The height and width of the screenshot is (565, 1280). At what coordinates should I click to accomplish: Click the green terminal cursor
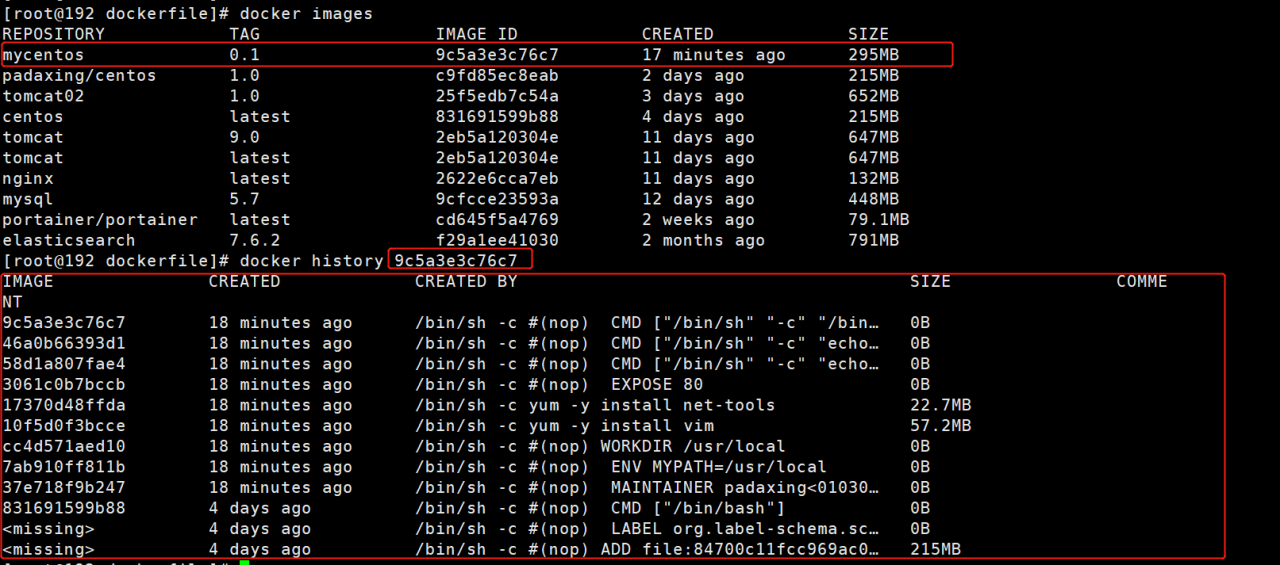pos(244,562)
